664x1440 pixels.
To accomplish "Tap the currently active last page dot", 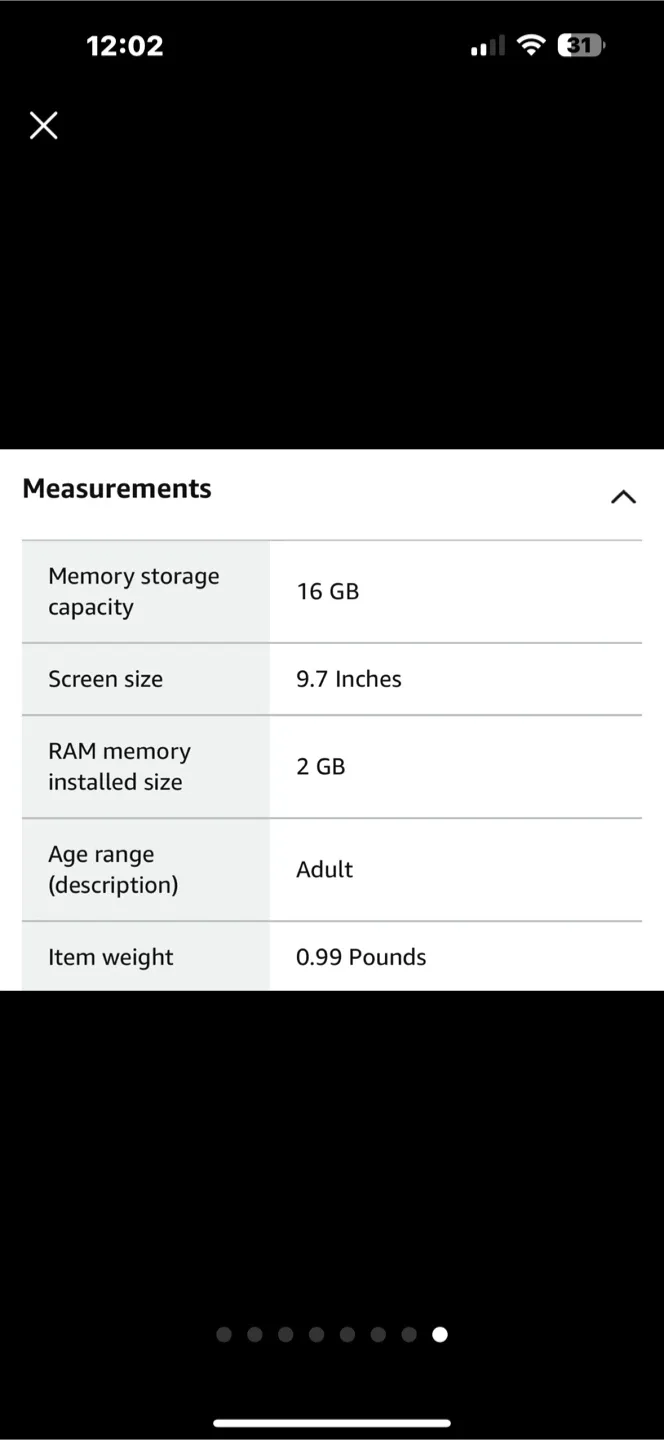I will point(439,1334).
